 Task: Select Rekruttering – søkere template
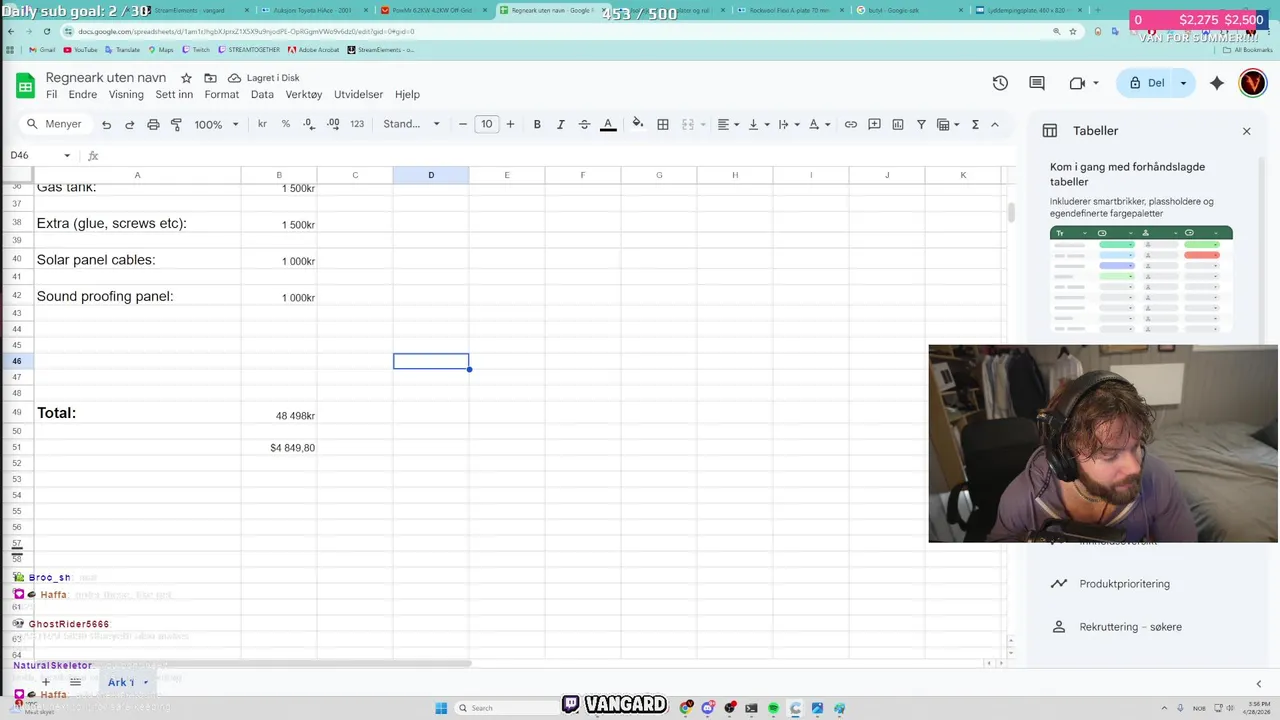1130,627
